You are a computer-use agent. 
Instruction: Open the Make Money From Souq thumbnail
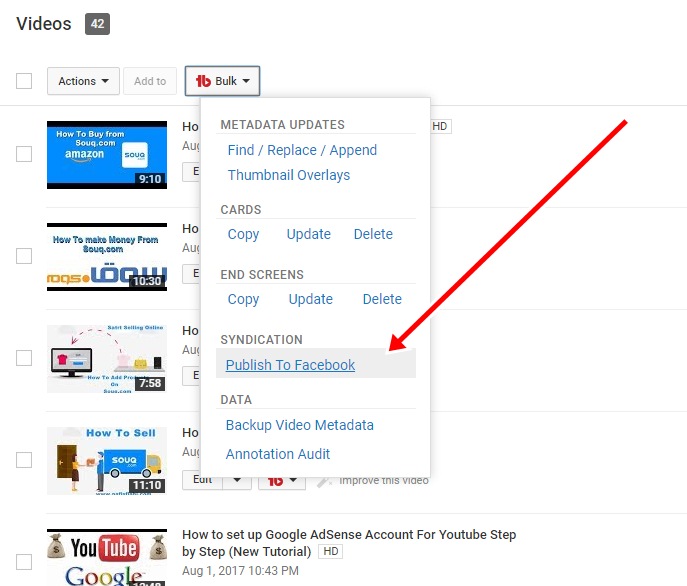click(107, 257)
